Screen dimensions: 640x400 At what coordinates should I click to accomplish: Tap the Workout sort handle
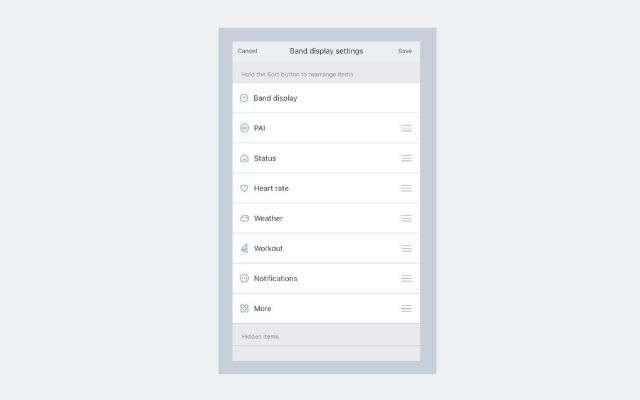[406, 248]
